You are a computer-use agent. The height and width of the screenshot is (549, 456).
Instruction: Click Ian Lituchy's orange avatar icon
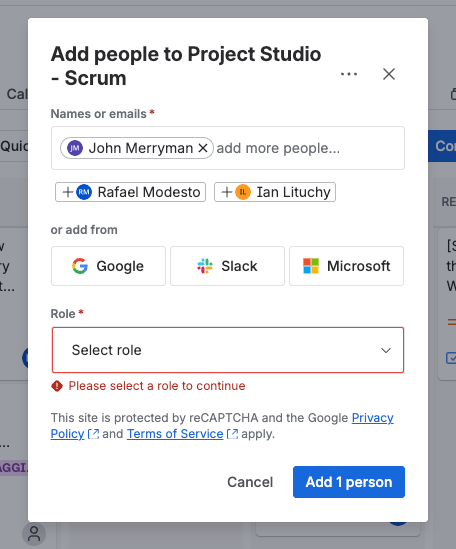click(243, 192)
